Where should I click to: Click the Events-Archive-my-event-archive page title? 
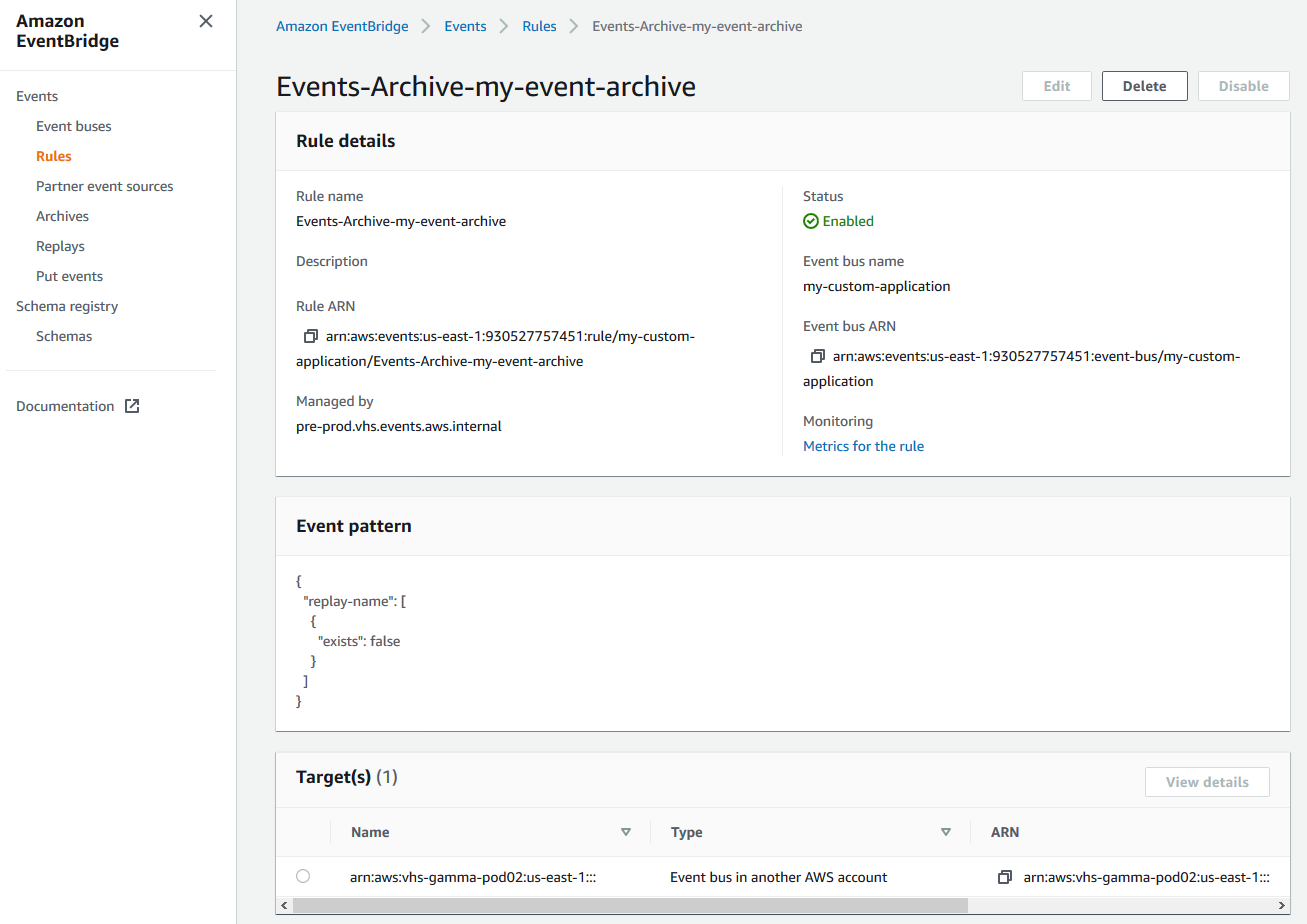tap(486, 86)
